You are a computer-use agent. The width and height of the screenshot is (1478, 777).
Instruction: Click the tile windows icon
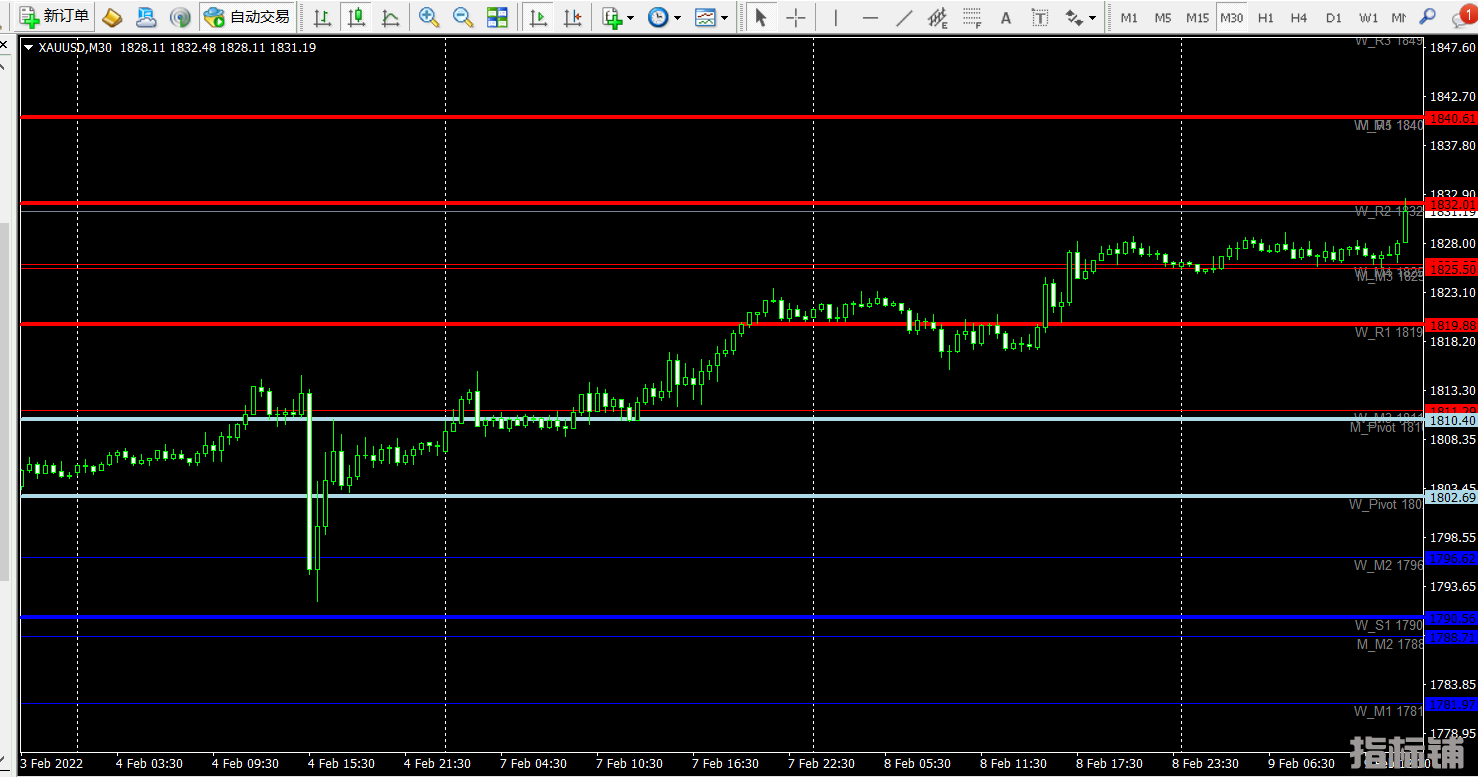click(x=497, y=17)
